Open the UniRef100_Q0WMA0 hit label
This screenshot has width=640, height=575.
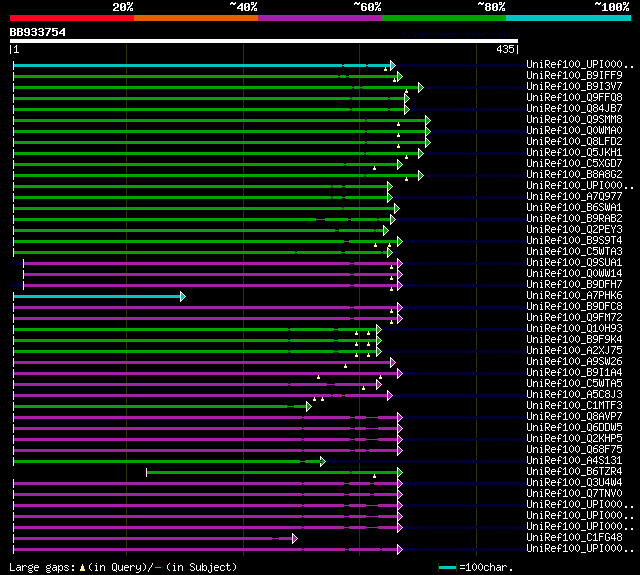pos(574,131)
